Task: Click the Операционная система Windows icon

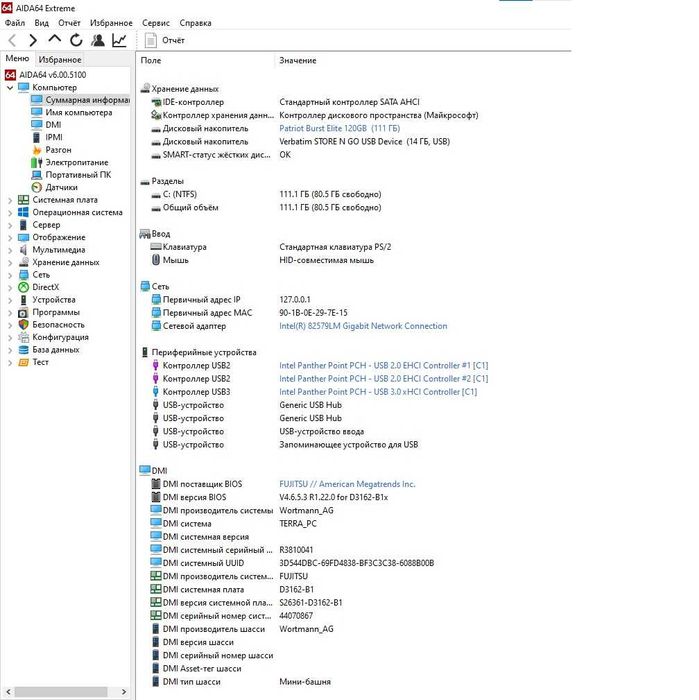Action: point(23,212)
